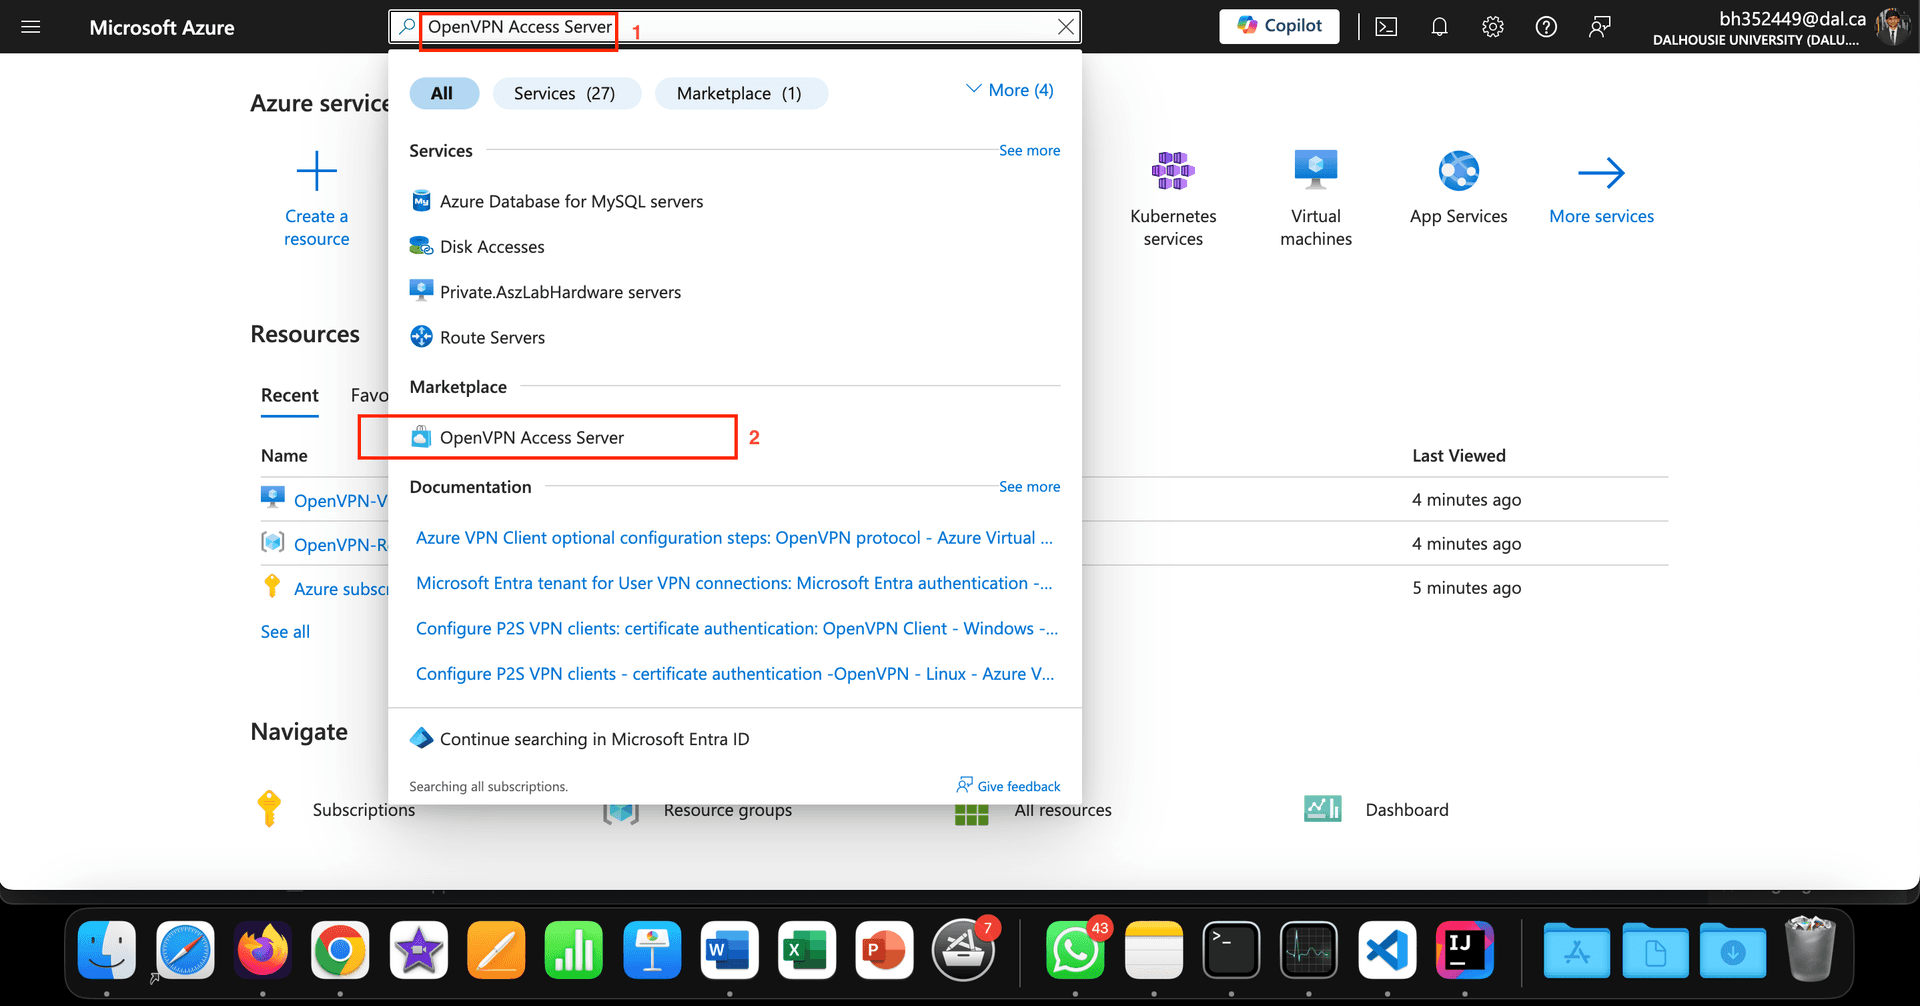The image size is (1920, 1006).
Task: Click Give feedback link in search panel
Action: coord(1018,787)
